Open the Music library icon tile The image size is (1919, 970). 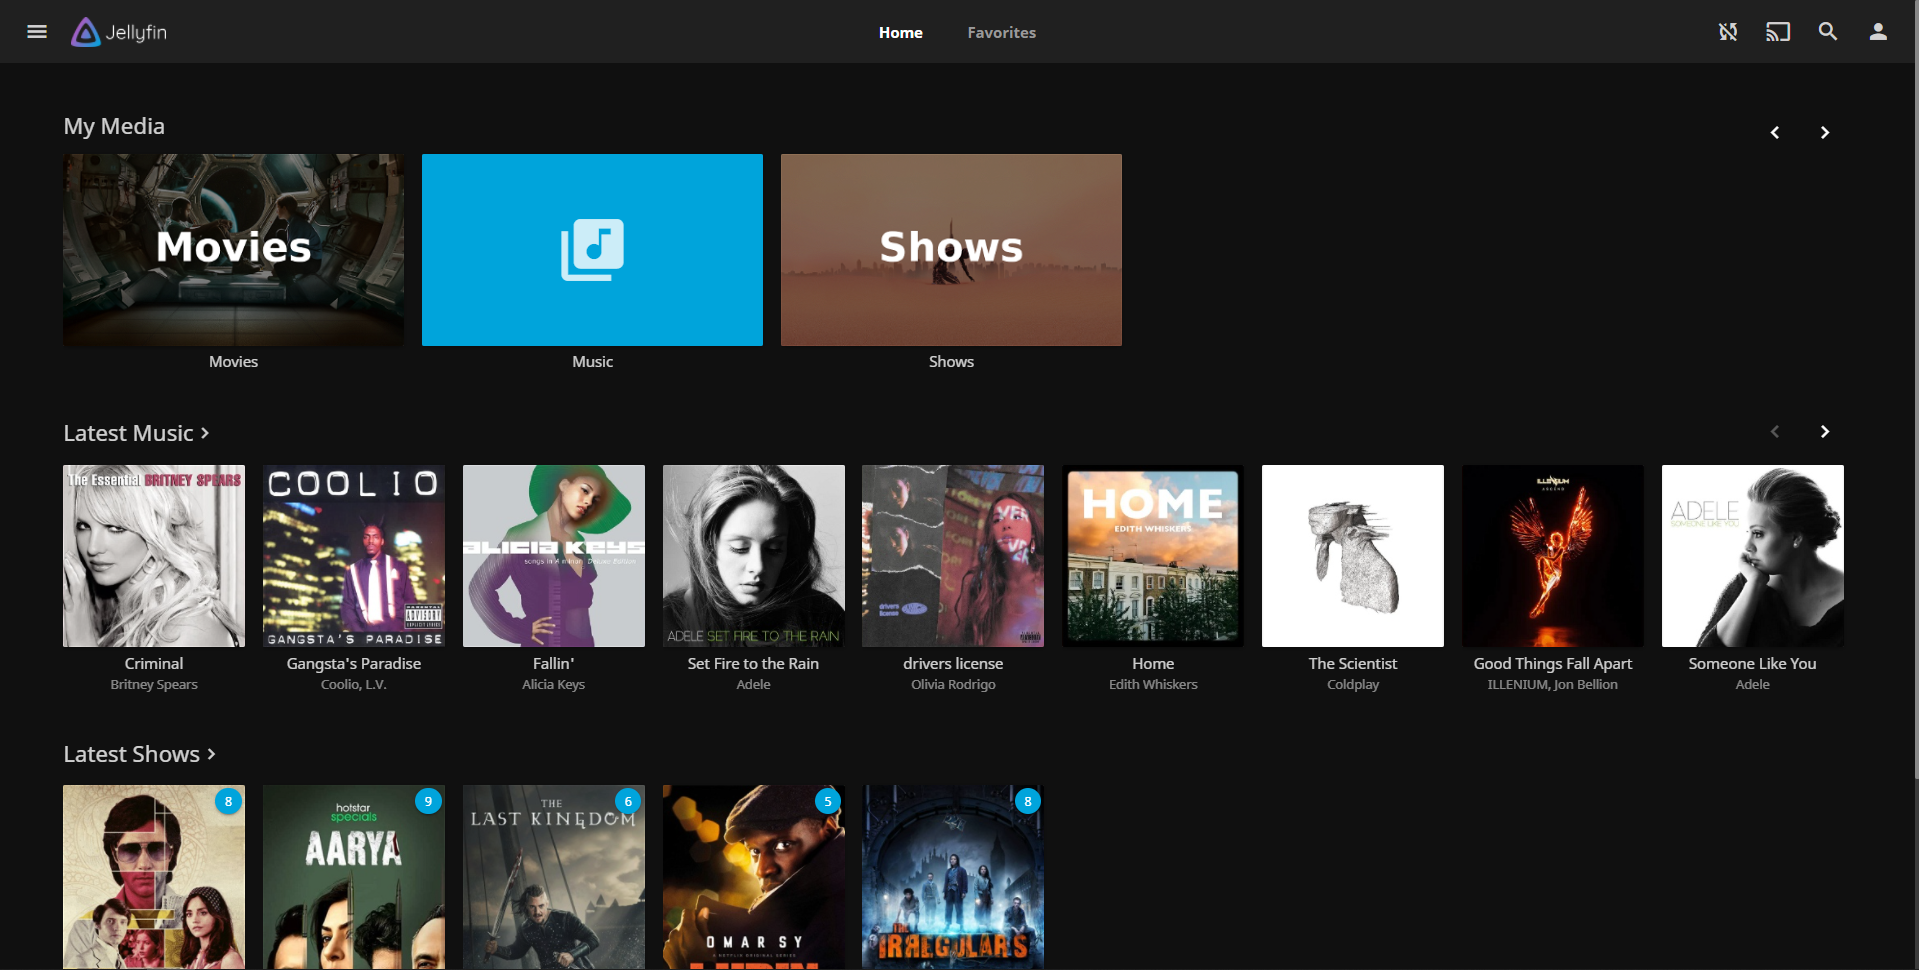pos(592,250)
